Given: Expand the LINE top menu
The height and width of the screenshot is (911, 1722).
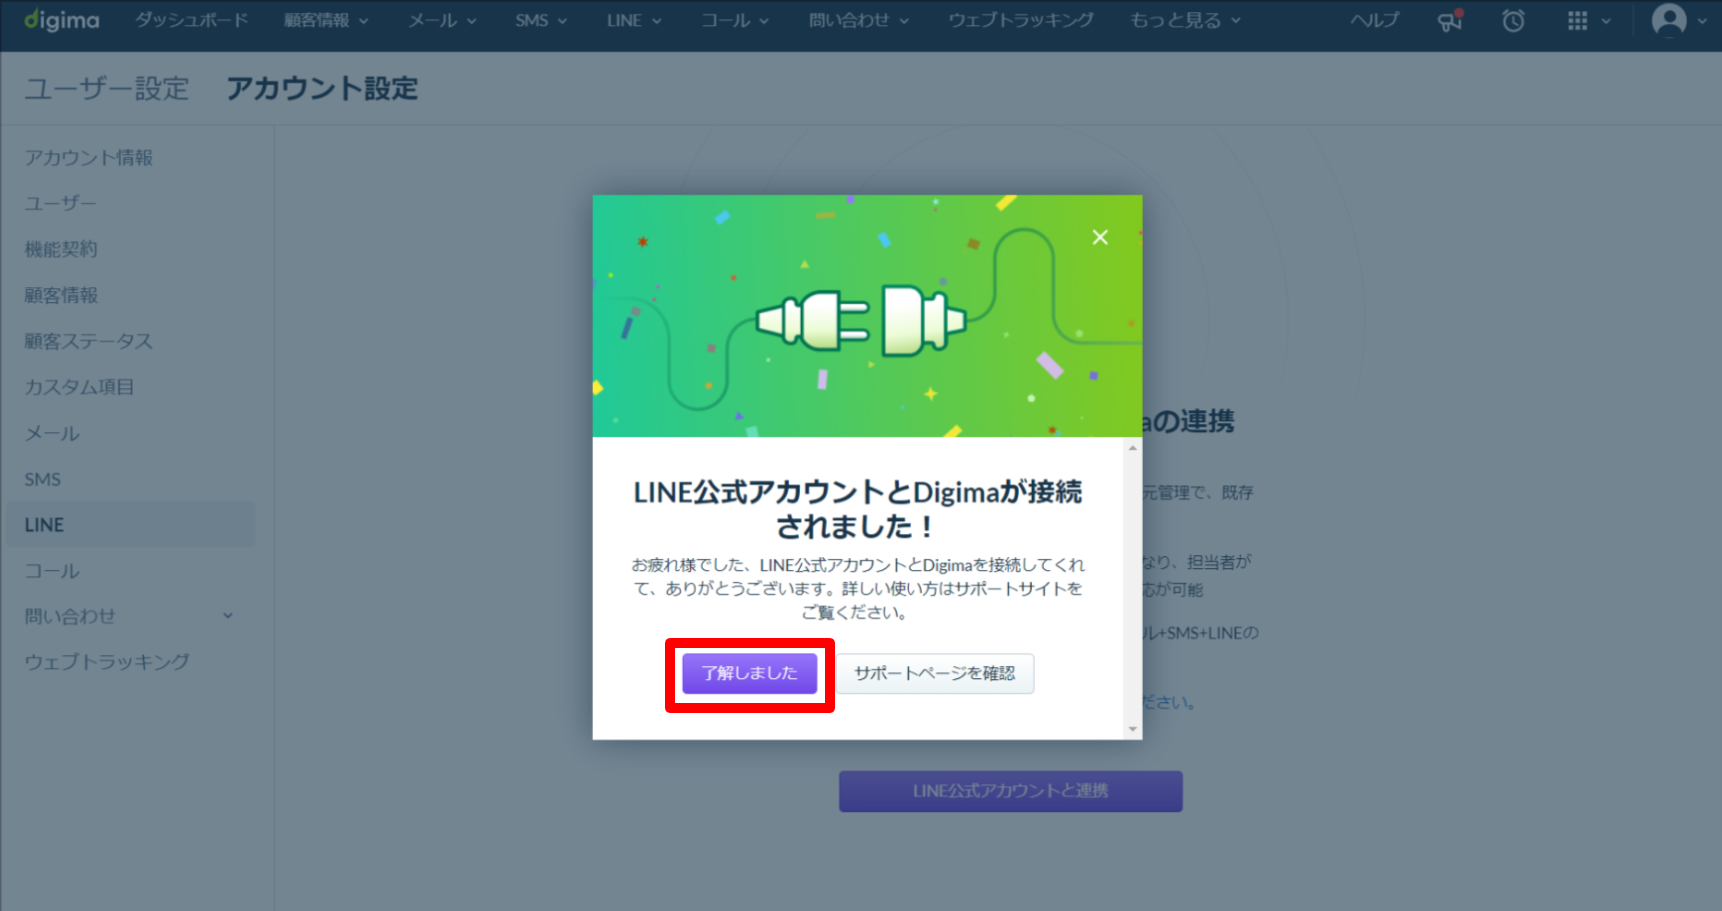Looking at the screenshot, I should point(634,20).
